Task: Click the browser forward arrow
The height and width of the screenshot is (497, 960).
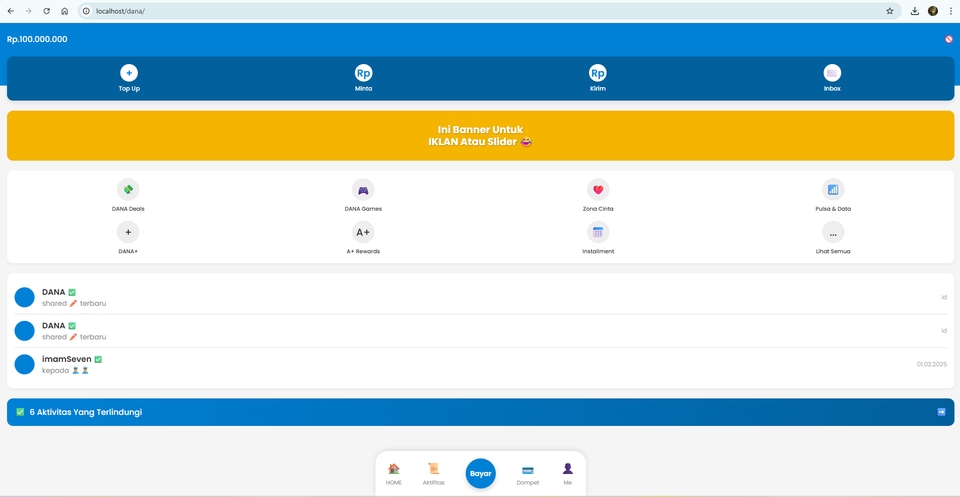Action: [x=28, y=11]
